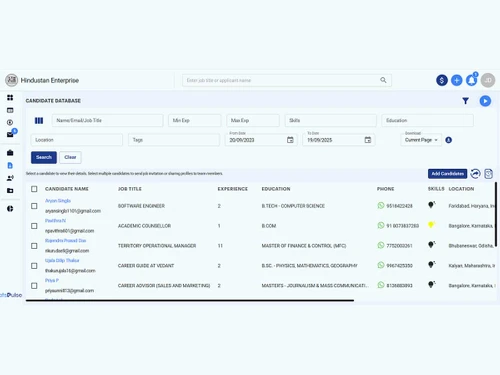Open the dashboard grid icon in sidebar
The width and height of the screenshot is (500, 375).
point(10,97)
